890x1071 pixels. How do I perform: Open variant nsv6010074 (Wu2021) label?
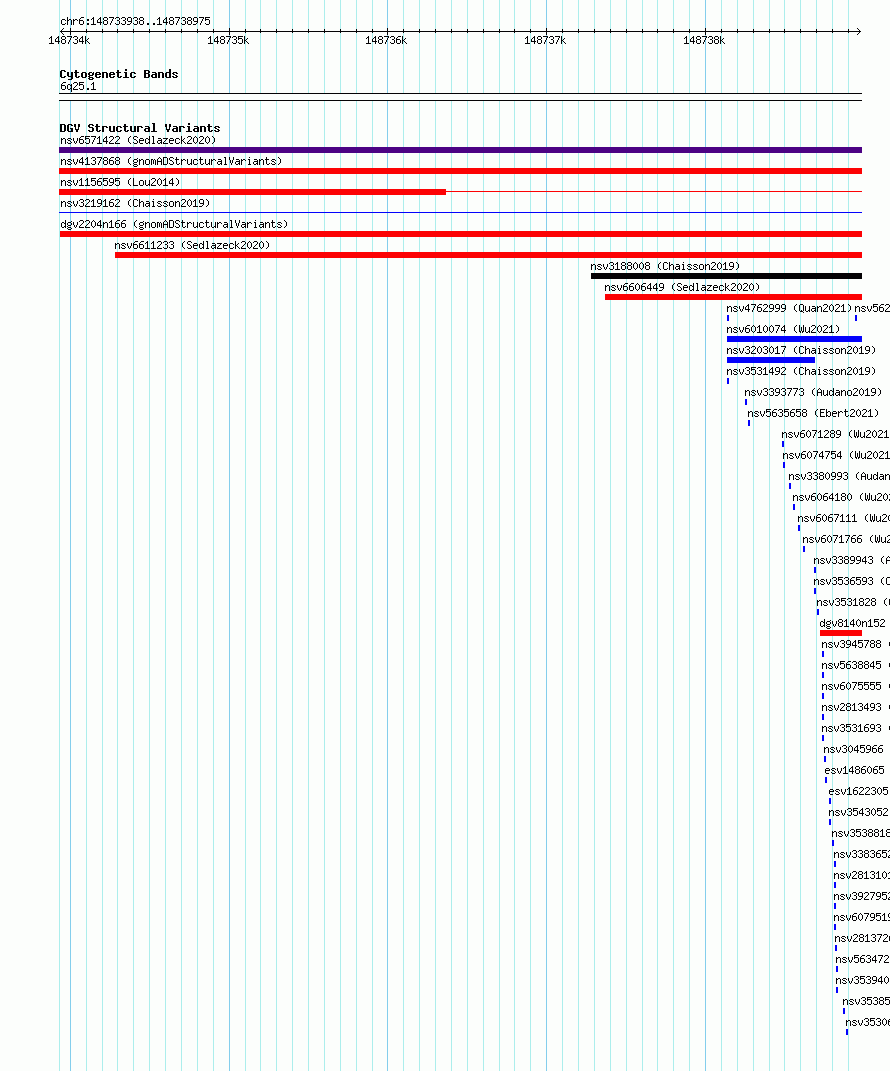tap(783, 329)
